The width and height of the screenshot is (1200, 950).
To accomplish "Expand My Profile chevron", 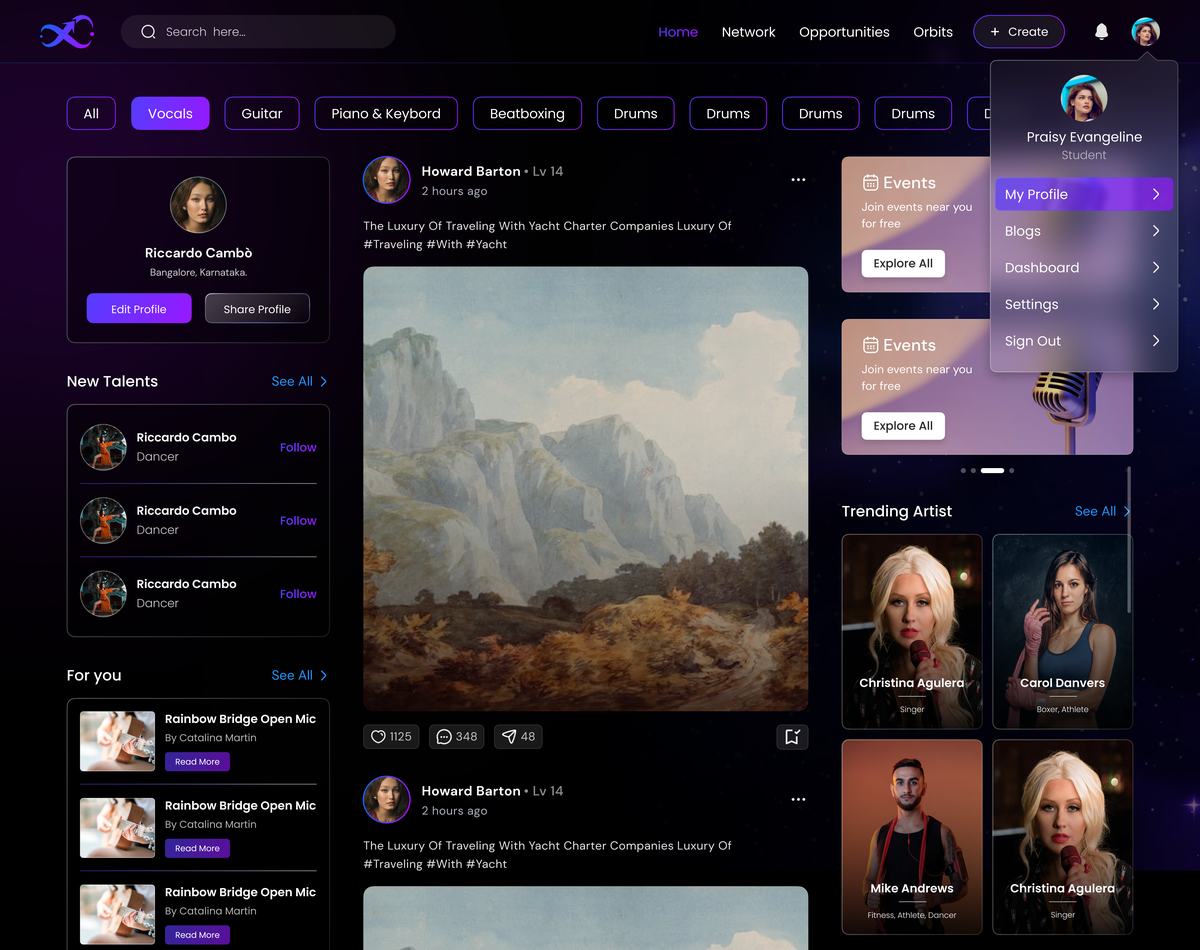I will click(1156, 194).
